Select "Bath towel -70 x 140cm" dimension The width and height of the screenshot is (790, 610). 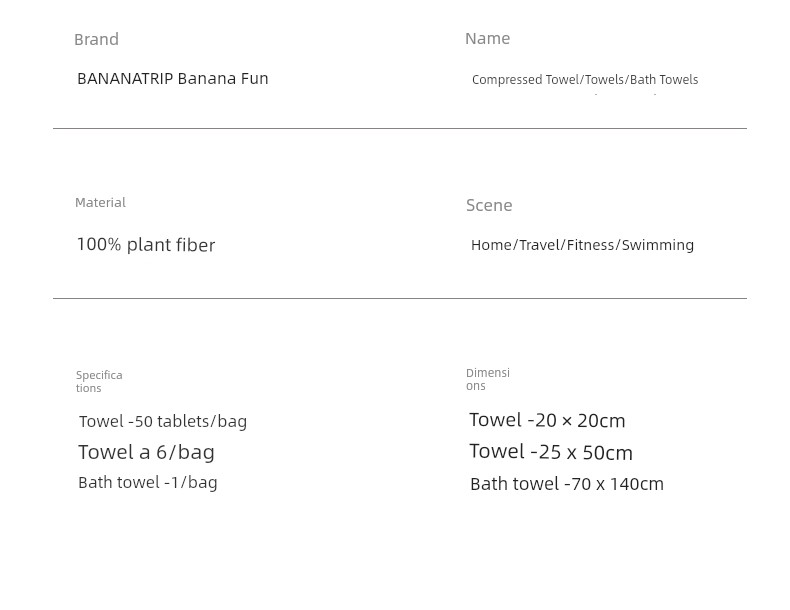tap(567, 484)
